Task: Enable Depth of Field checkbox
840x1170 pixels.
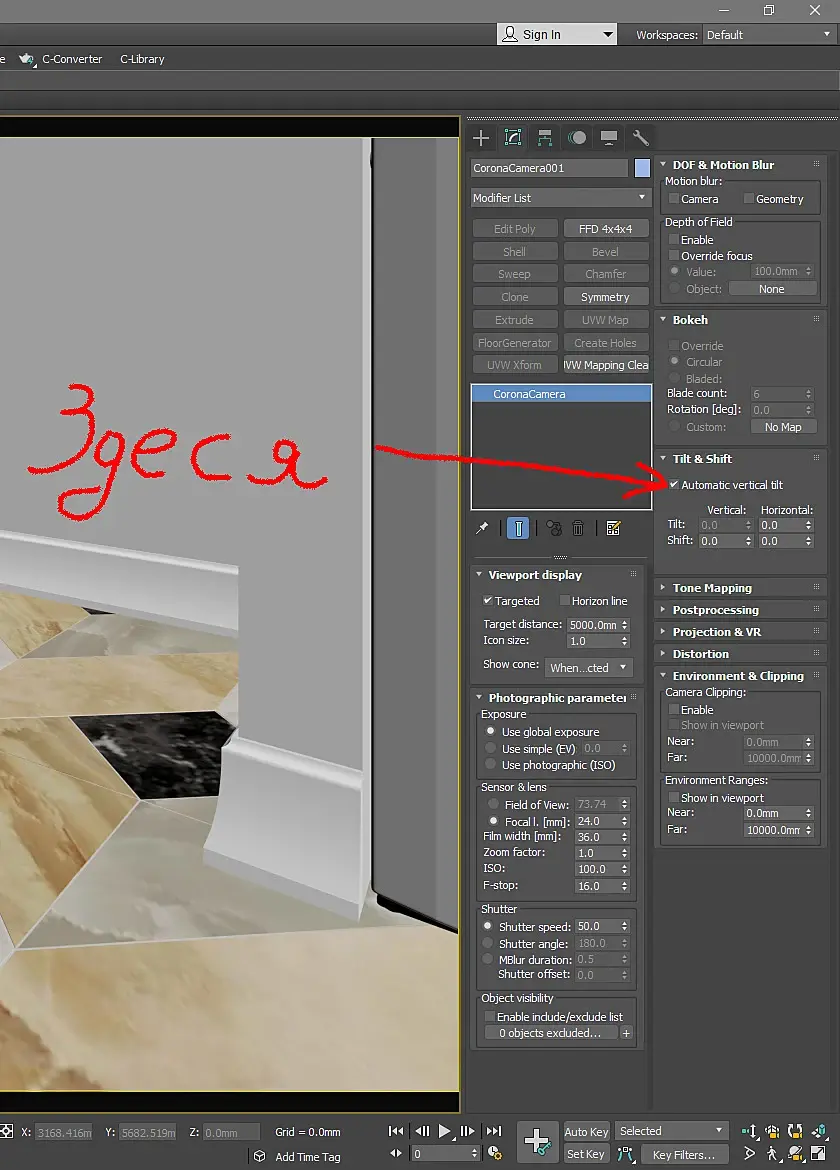Action: pyautogui.click(x=674, y=240)
